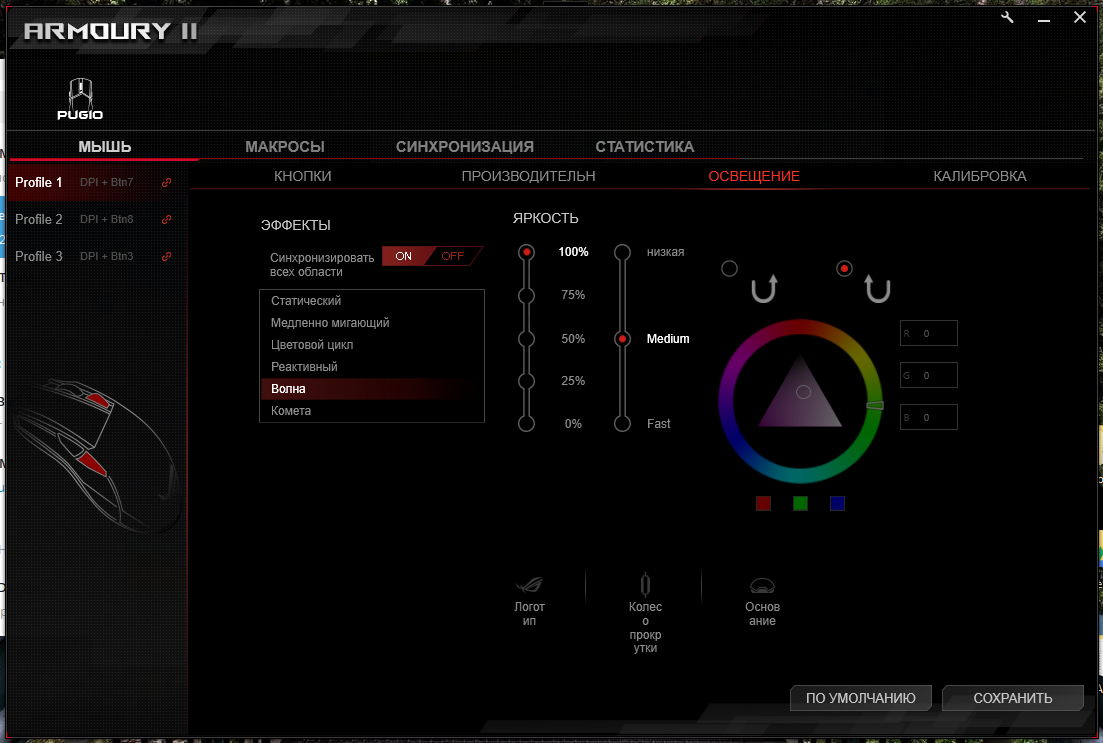Viewport: 1103px width, 743px height.
Task: Select the right direction radio button
Action: (x=845, y=269)
